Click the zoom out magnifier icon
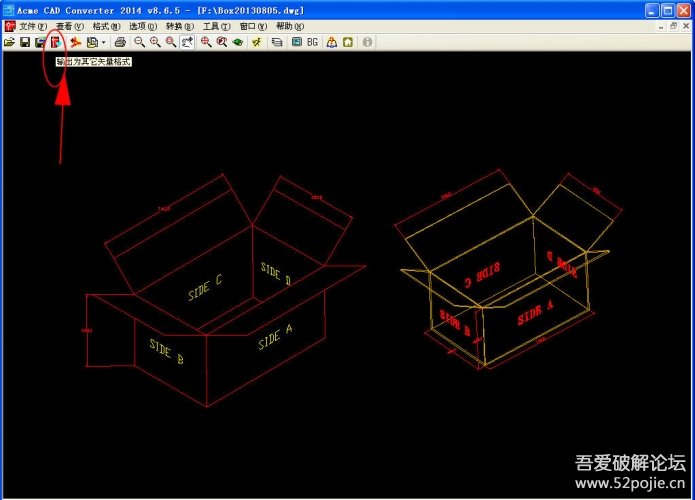695x500 pixels. [x=139, y=43]
